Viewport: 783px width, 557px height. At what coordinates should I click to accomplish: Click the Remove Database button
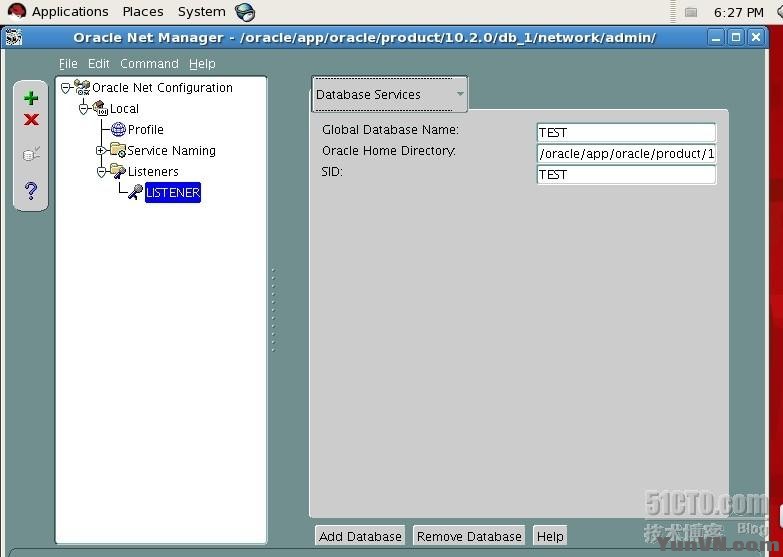point(469,536)
